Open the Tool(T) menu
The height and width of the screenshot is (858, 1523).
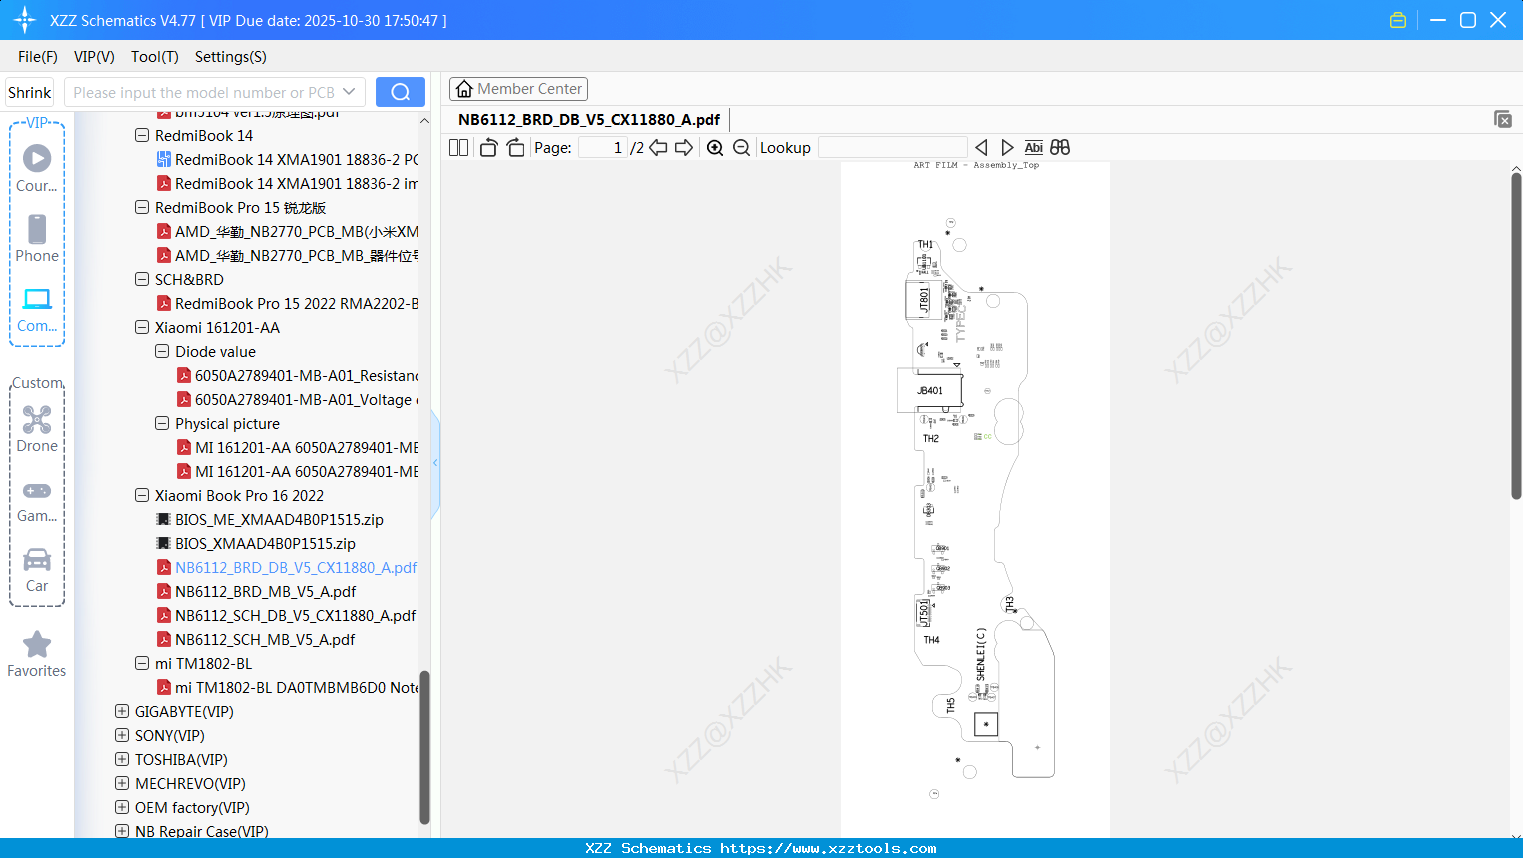pyautogui.click(x=155, y=57)
